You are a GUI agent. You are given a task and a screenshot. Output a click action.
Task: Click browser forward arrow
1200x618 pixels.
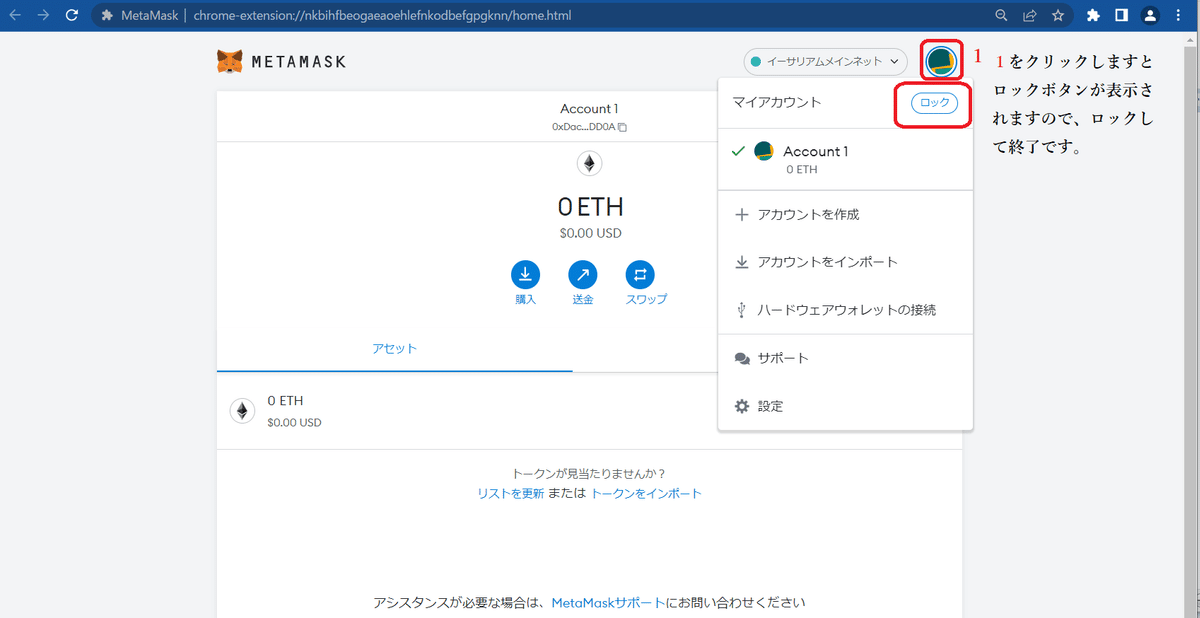tap(43, 15)
